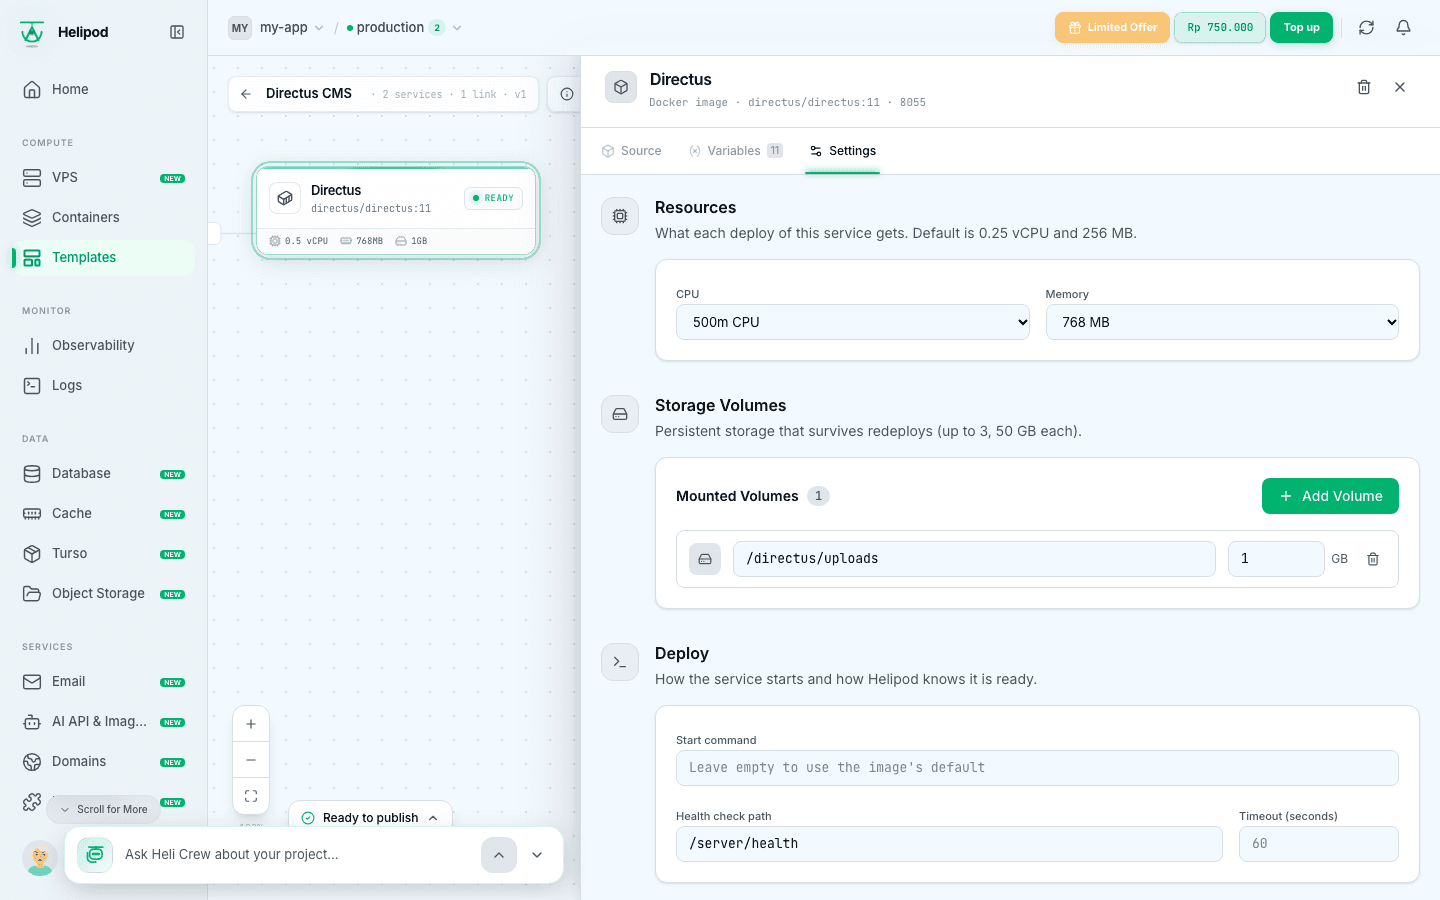This screenshot has width=1440, height=900.
Task: Click the Health check path field
Action: click(x=949, y=844)
